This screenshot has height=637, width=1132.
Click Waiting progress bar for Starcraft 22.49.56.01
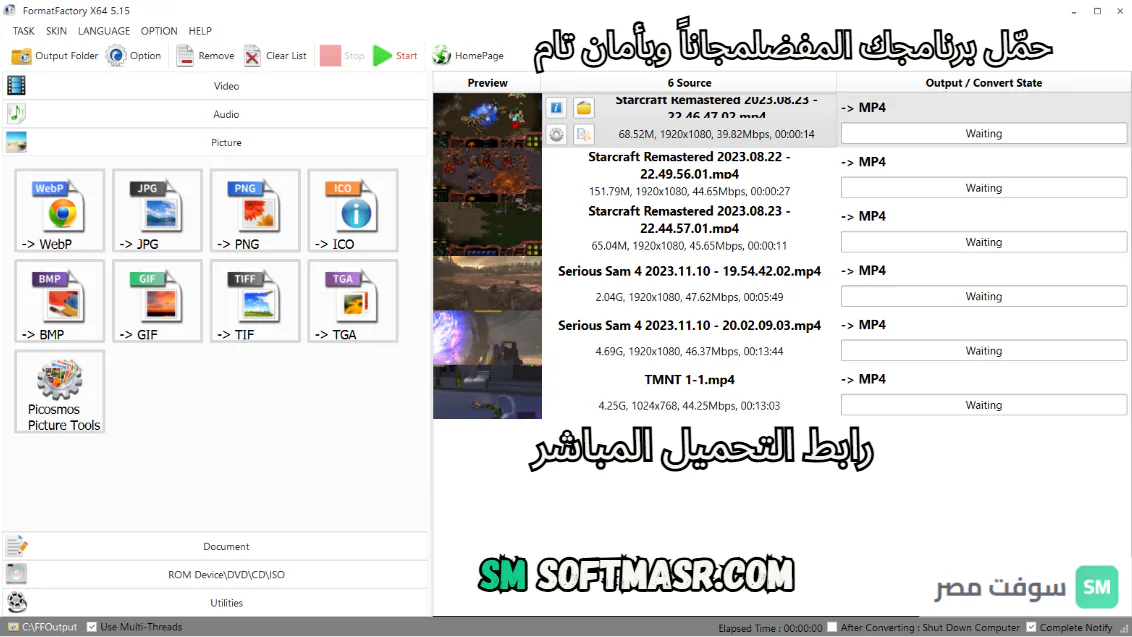[x=984, y=188]
